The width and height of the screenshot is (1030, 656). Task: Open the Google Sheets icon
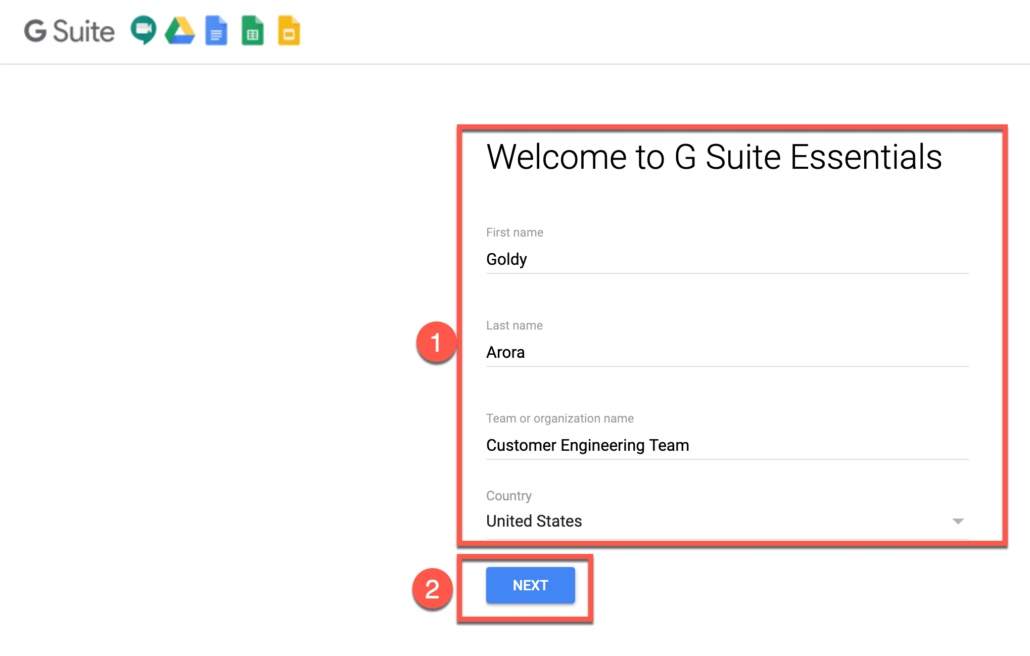(252, 31)
